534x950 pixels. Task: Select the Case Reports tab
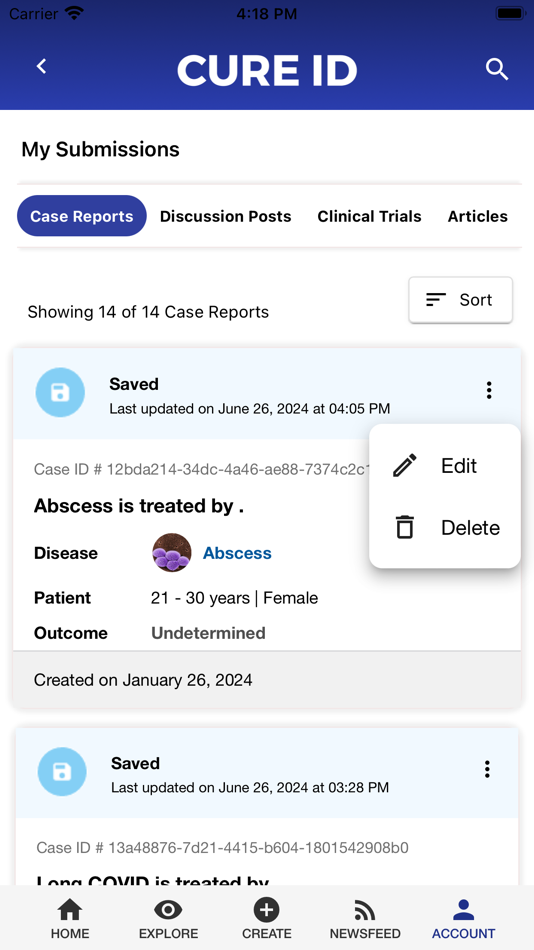[82, 216]
